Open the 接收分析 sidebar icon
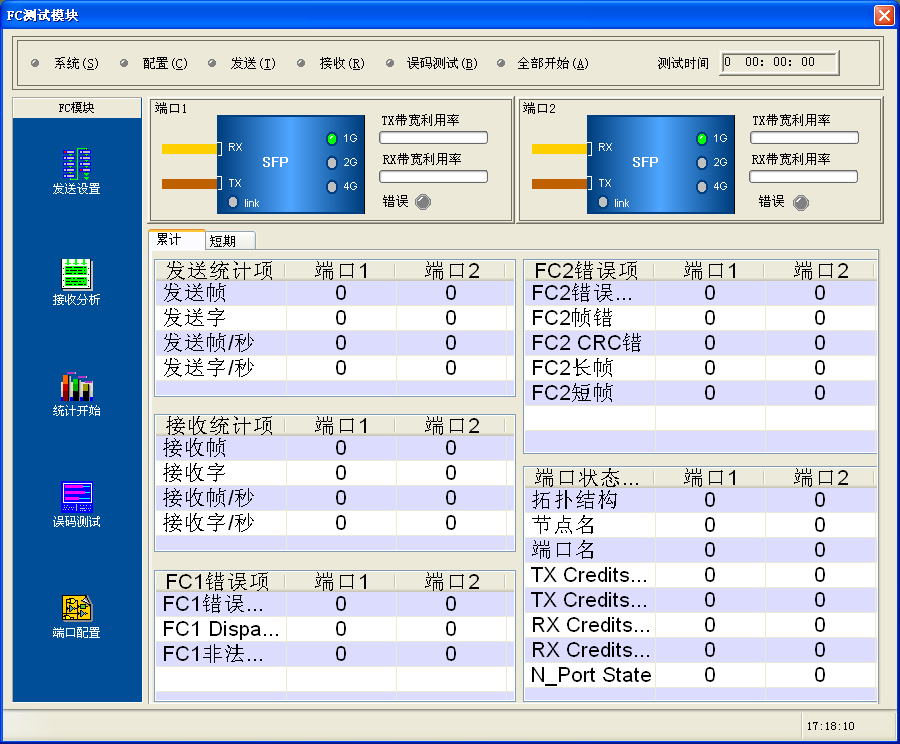 click(x=76, y=282)
